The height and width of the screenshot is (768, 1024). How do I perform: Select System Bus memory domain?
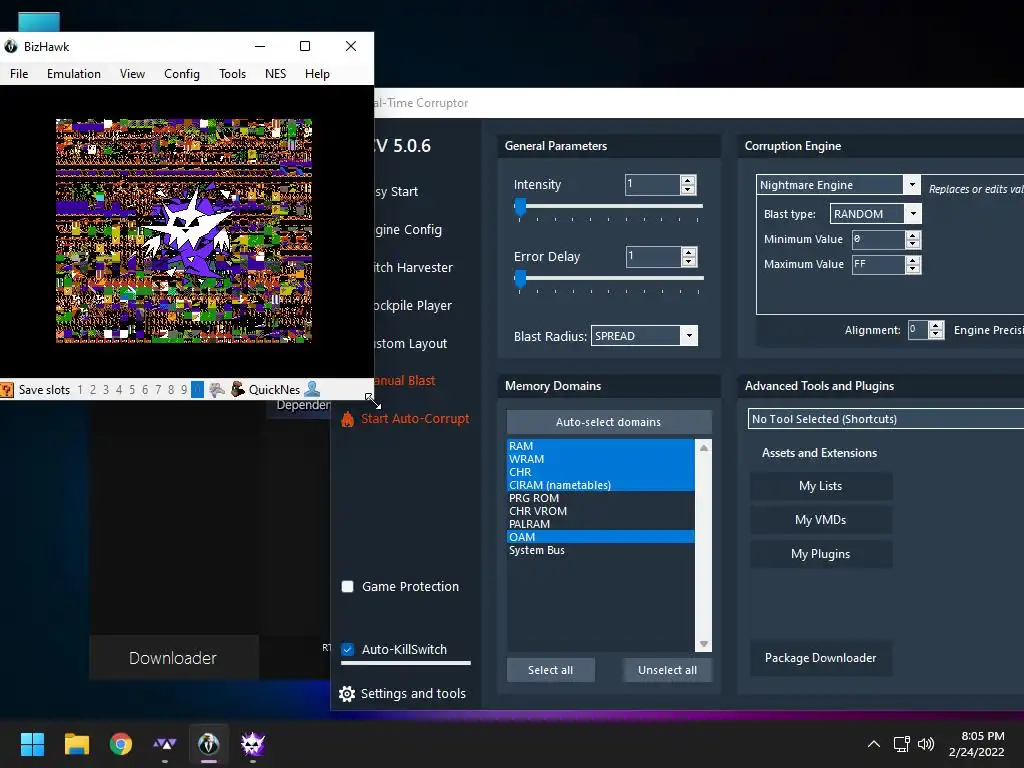click(x=601, y=550)
